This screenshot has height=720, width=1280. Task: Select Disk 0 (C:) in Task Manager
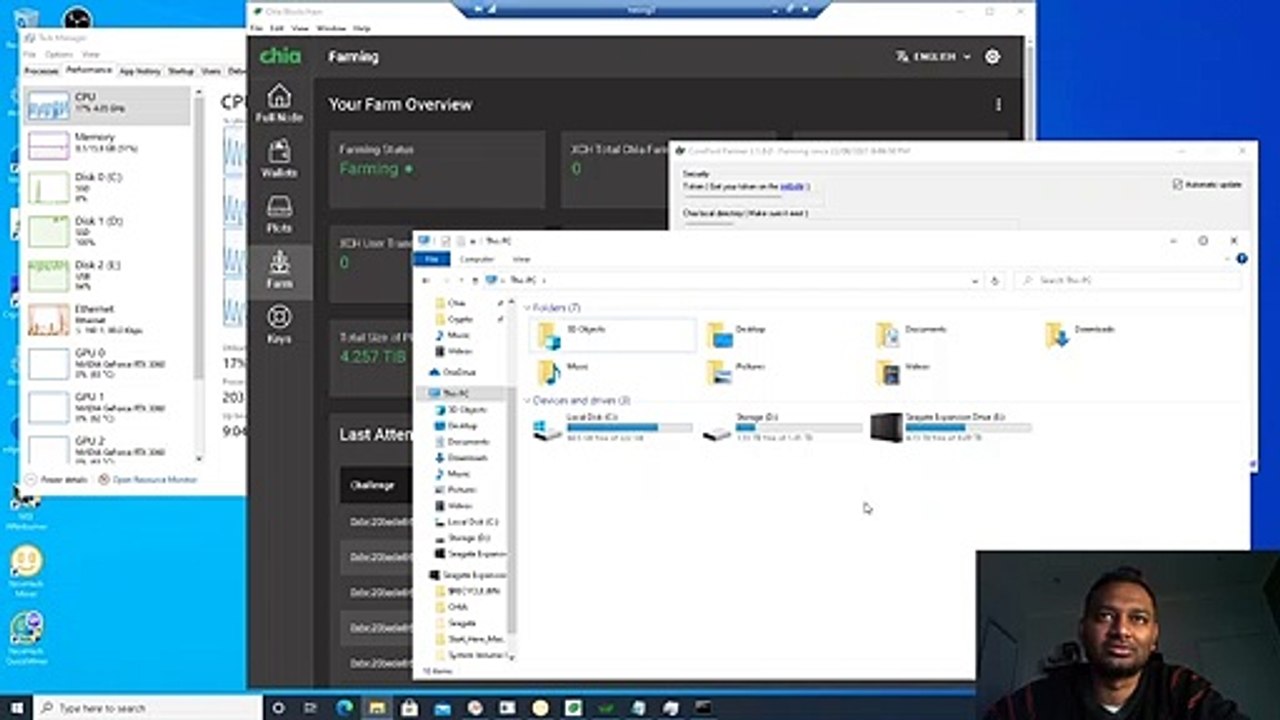(x=107, y=187)
